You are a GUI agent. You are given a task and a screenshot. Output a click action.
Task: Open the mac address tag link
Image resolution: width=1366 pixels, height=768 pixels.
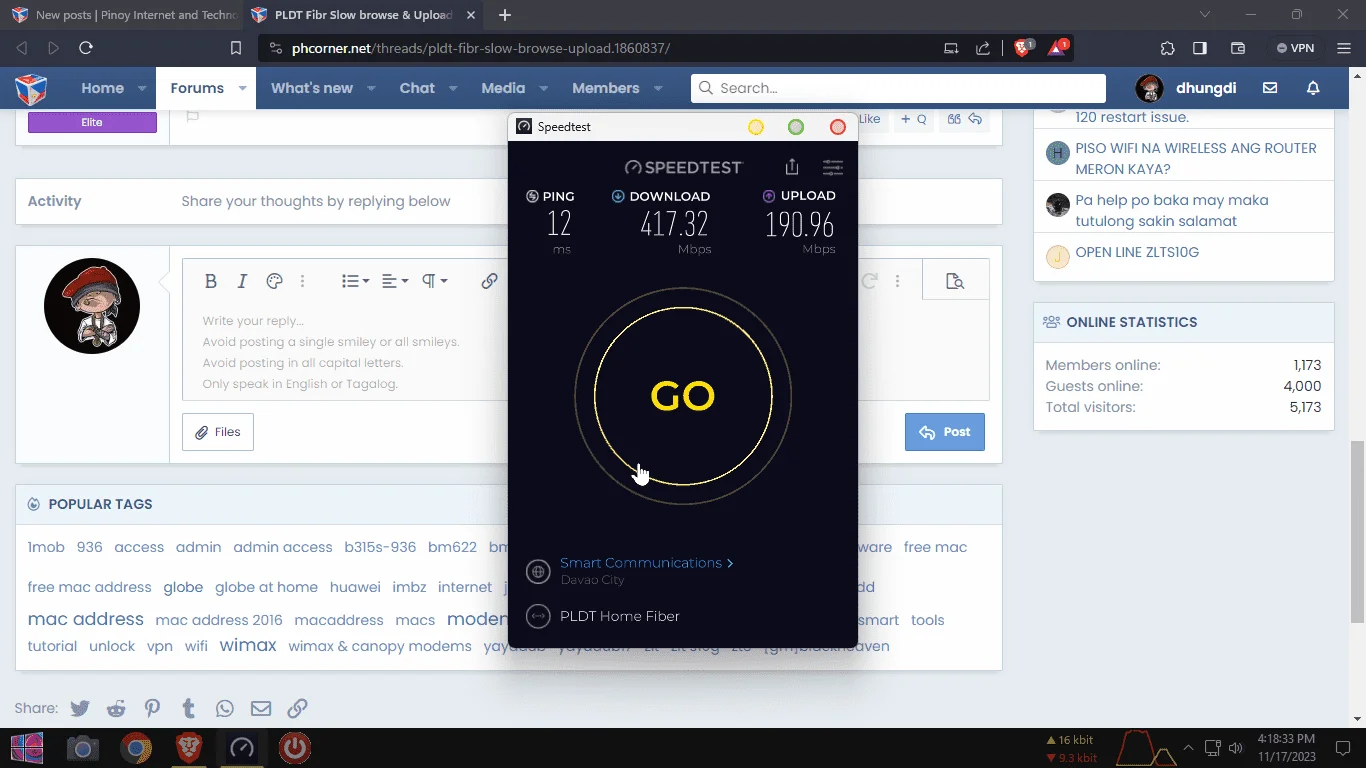(86, 619)
